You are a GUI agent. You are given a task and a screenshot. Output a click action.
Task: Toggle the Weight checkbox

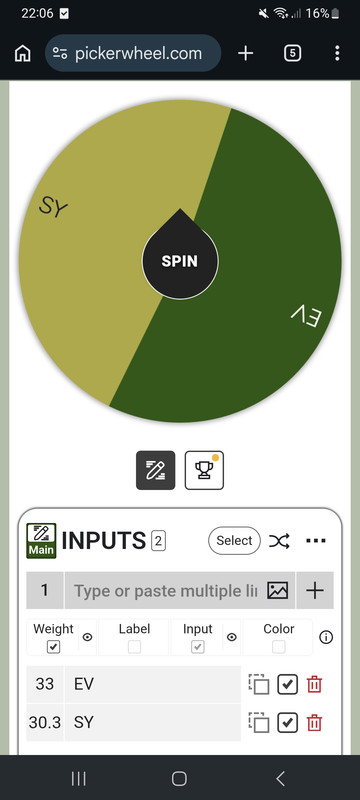53,647
